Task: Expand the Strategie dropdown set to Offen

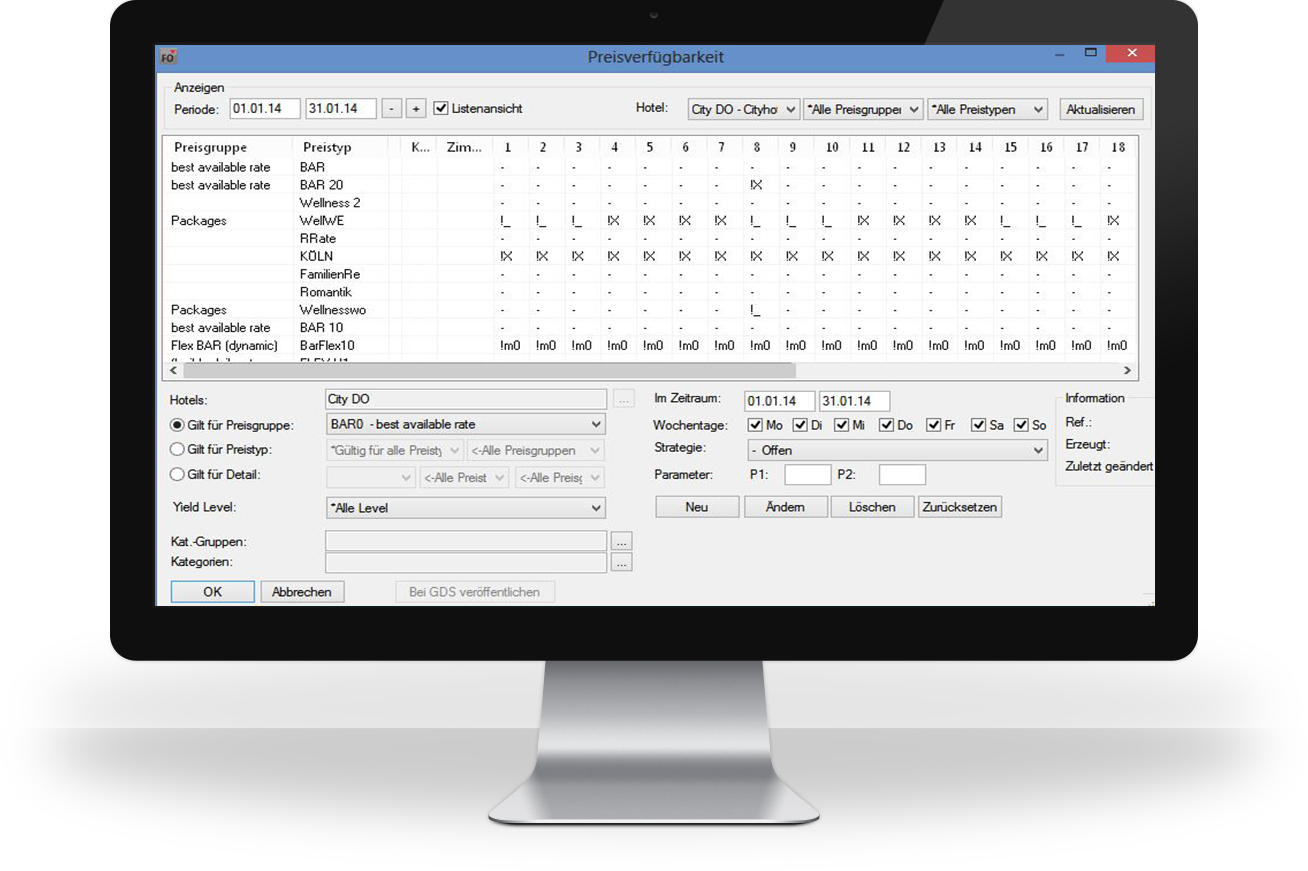Action: click(896, 451)
